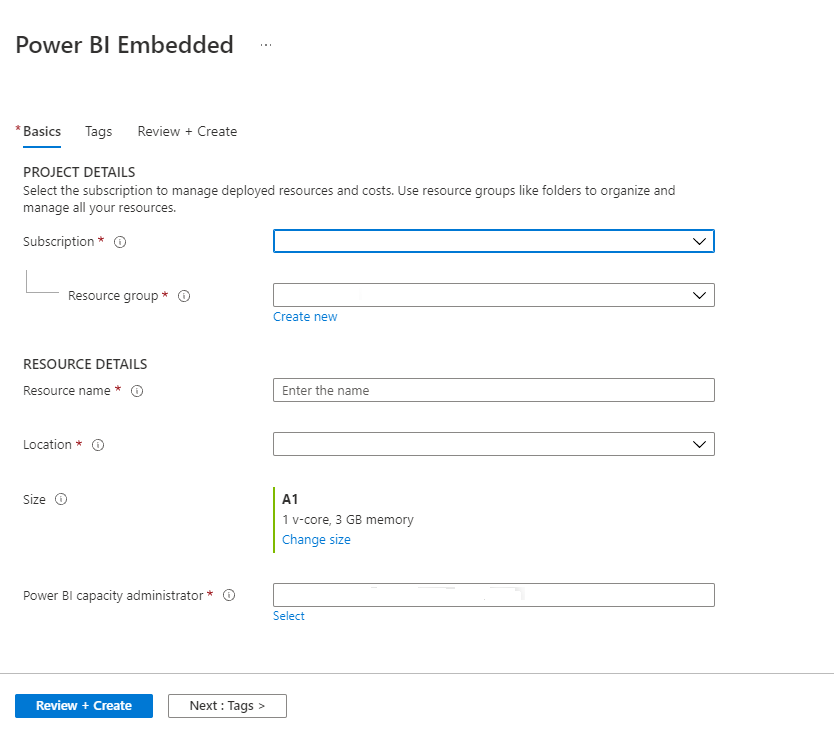The height and width of the screenshot is (732, 834).
Task: Click the Power BI capacity administrator text field
Action: tap(493, 594)
